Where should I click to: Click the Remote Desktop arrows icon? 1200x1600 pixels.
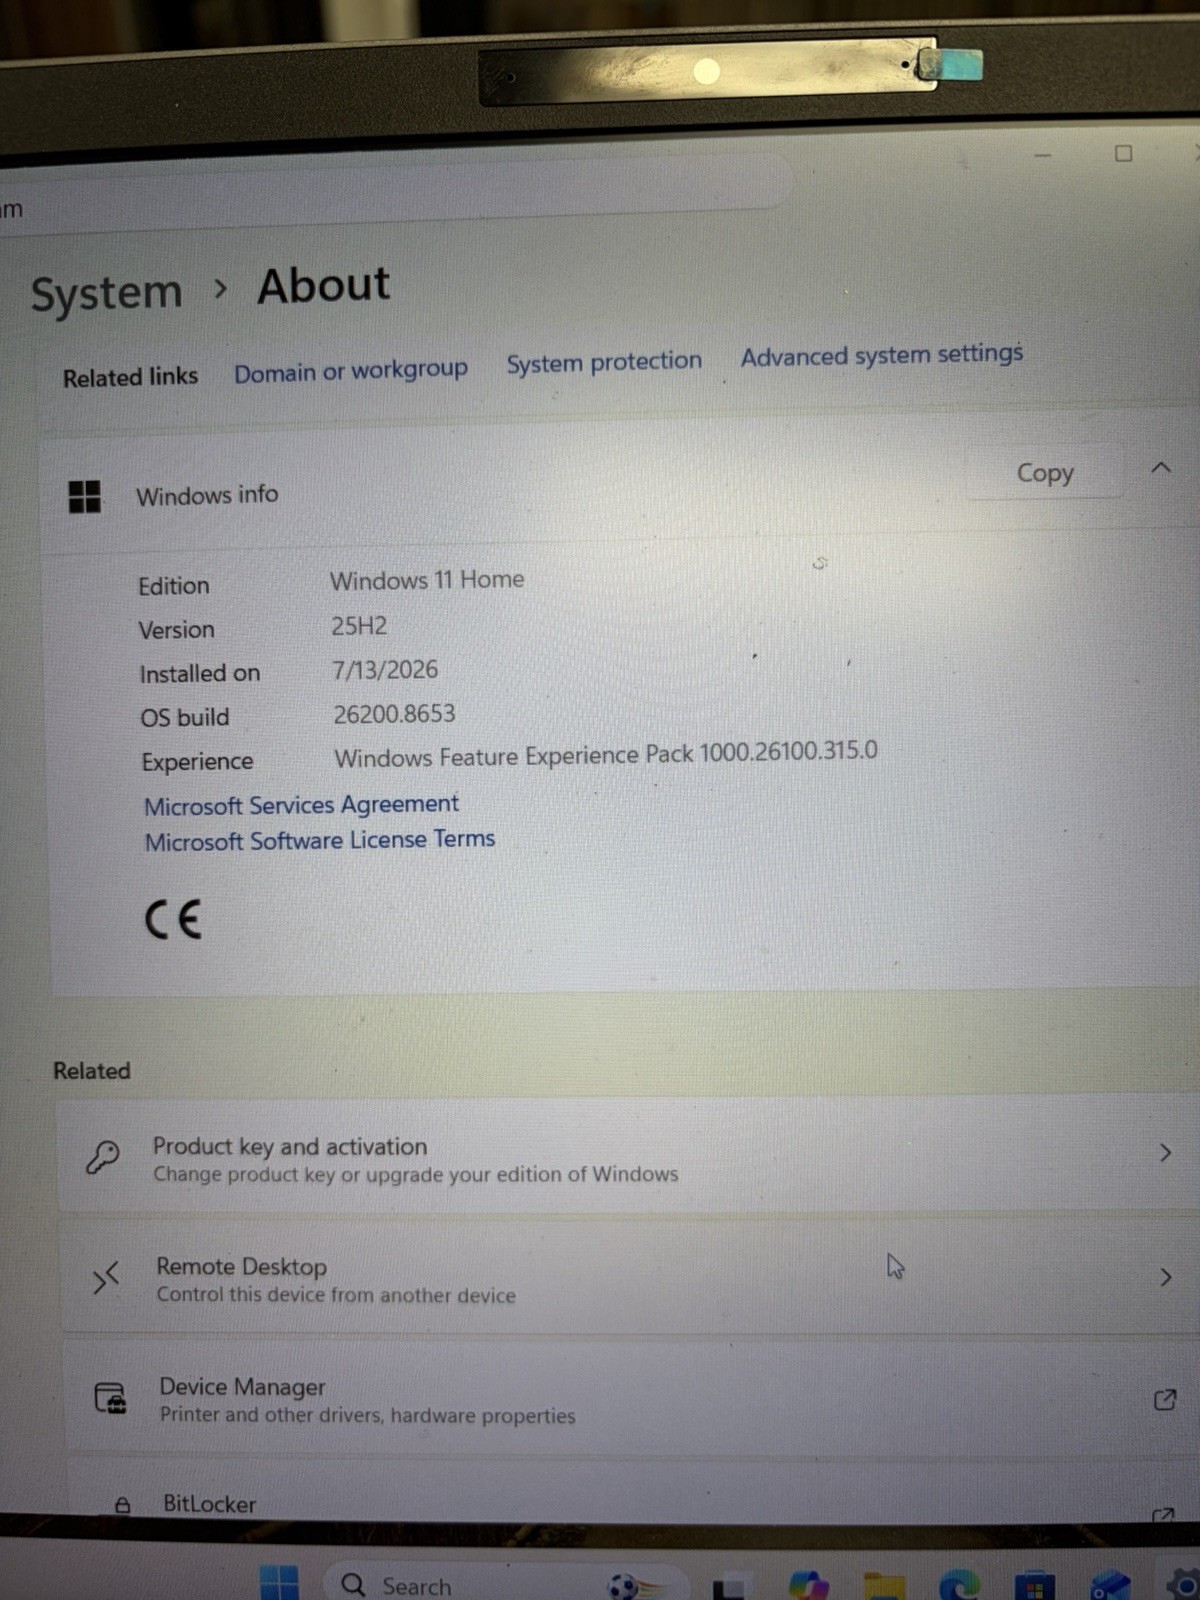coord(105,1278)
